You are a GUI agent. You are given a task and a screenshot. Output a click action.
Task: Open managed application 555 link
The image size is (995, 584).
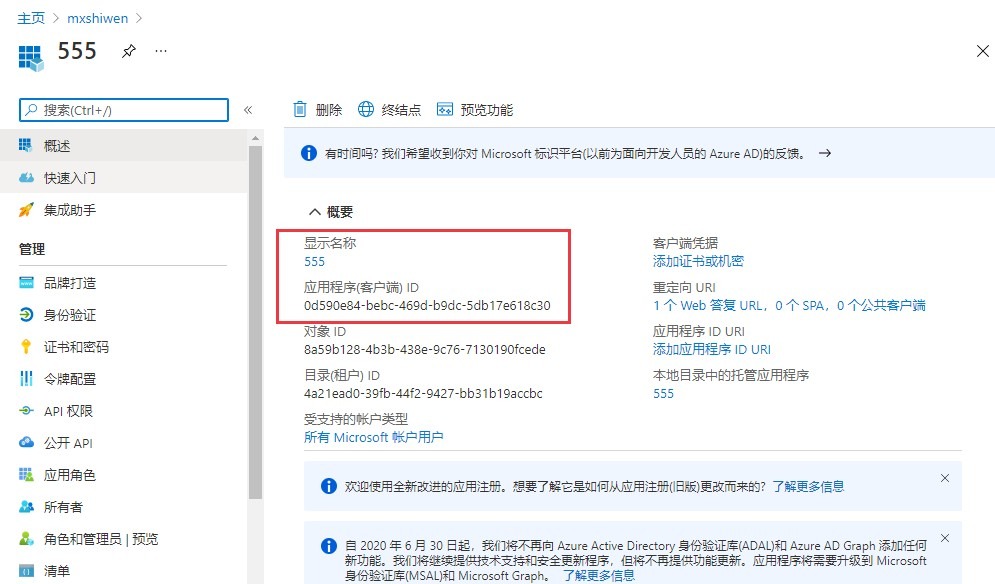pyautogui.click(x=663, y=394)
